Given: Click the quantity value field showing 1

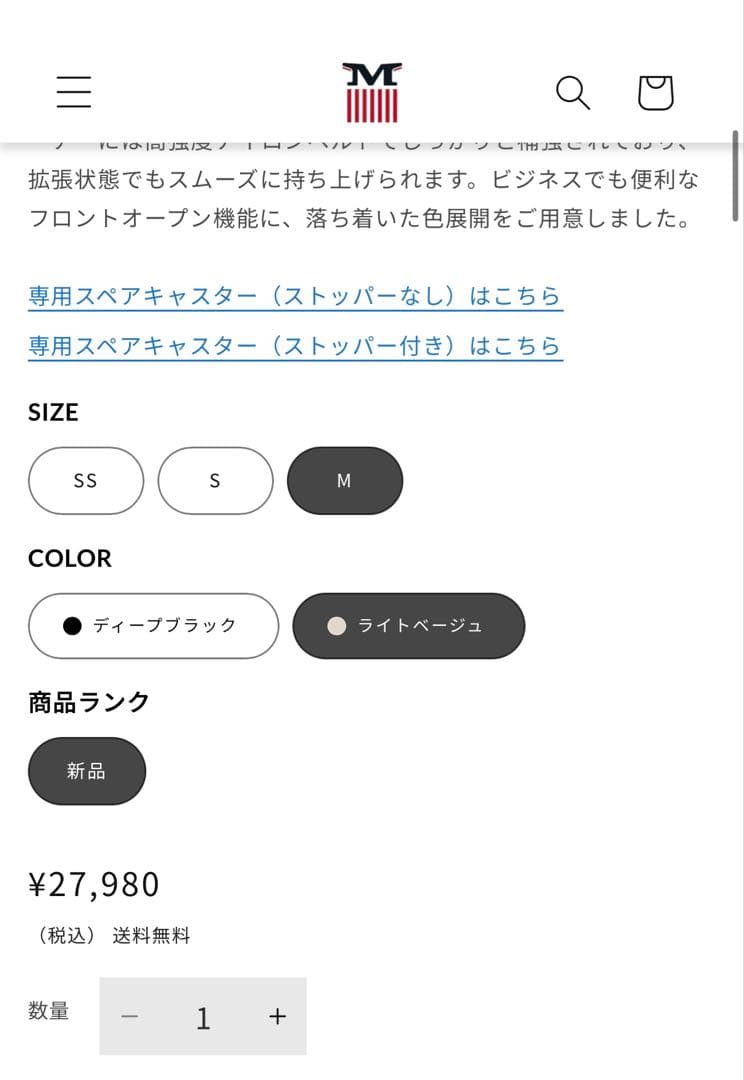Looking at the screenshot, I should [203, 1017].
